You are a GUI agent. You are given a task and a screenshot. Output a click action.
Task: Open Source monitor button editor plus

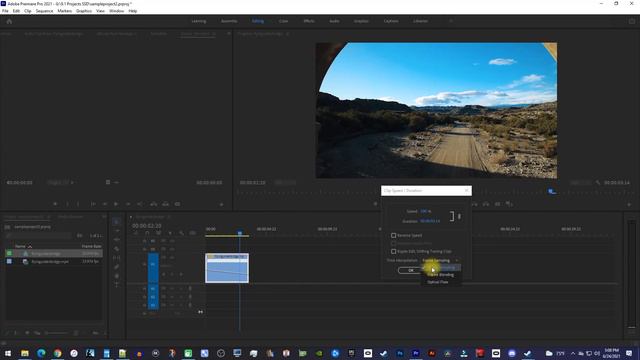[222, 204]
